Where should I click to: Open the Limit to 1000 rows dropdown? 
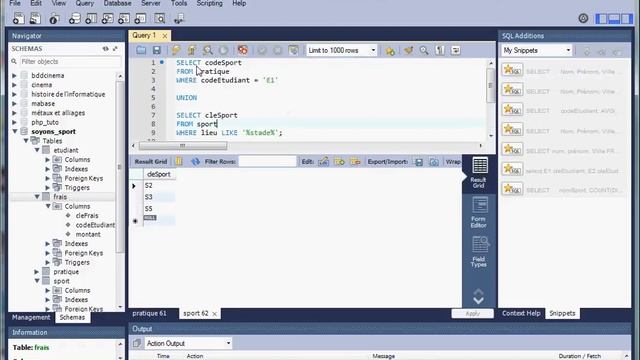click(x=342, y=50)
